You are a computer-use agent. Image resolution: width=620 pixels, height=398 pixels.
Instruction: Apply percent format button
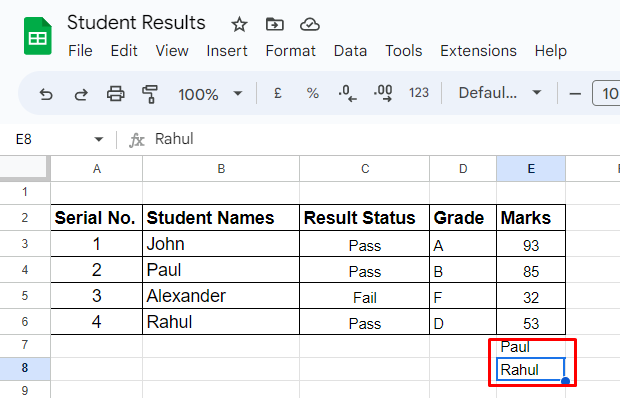[x=312, y=93]
